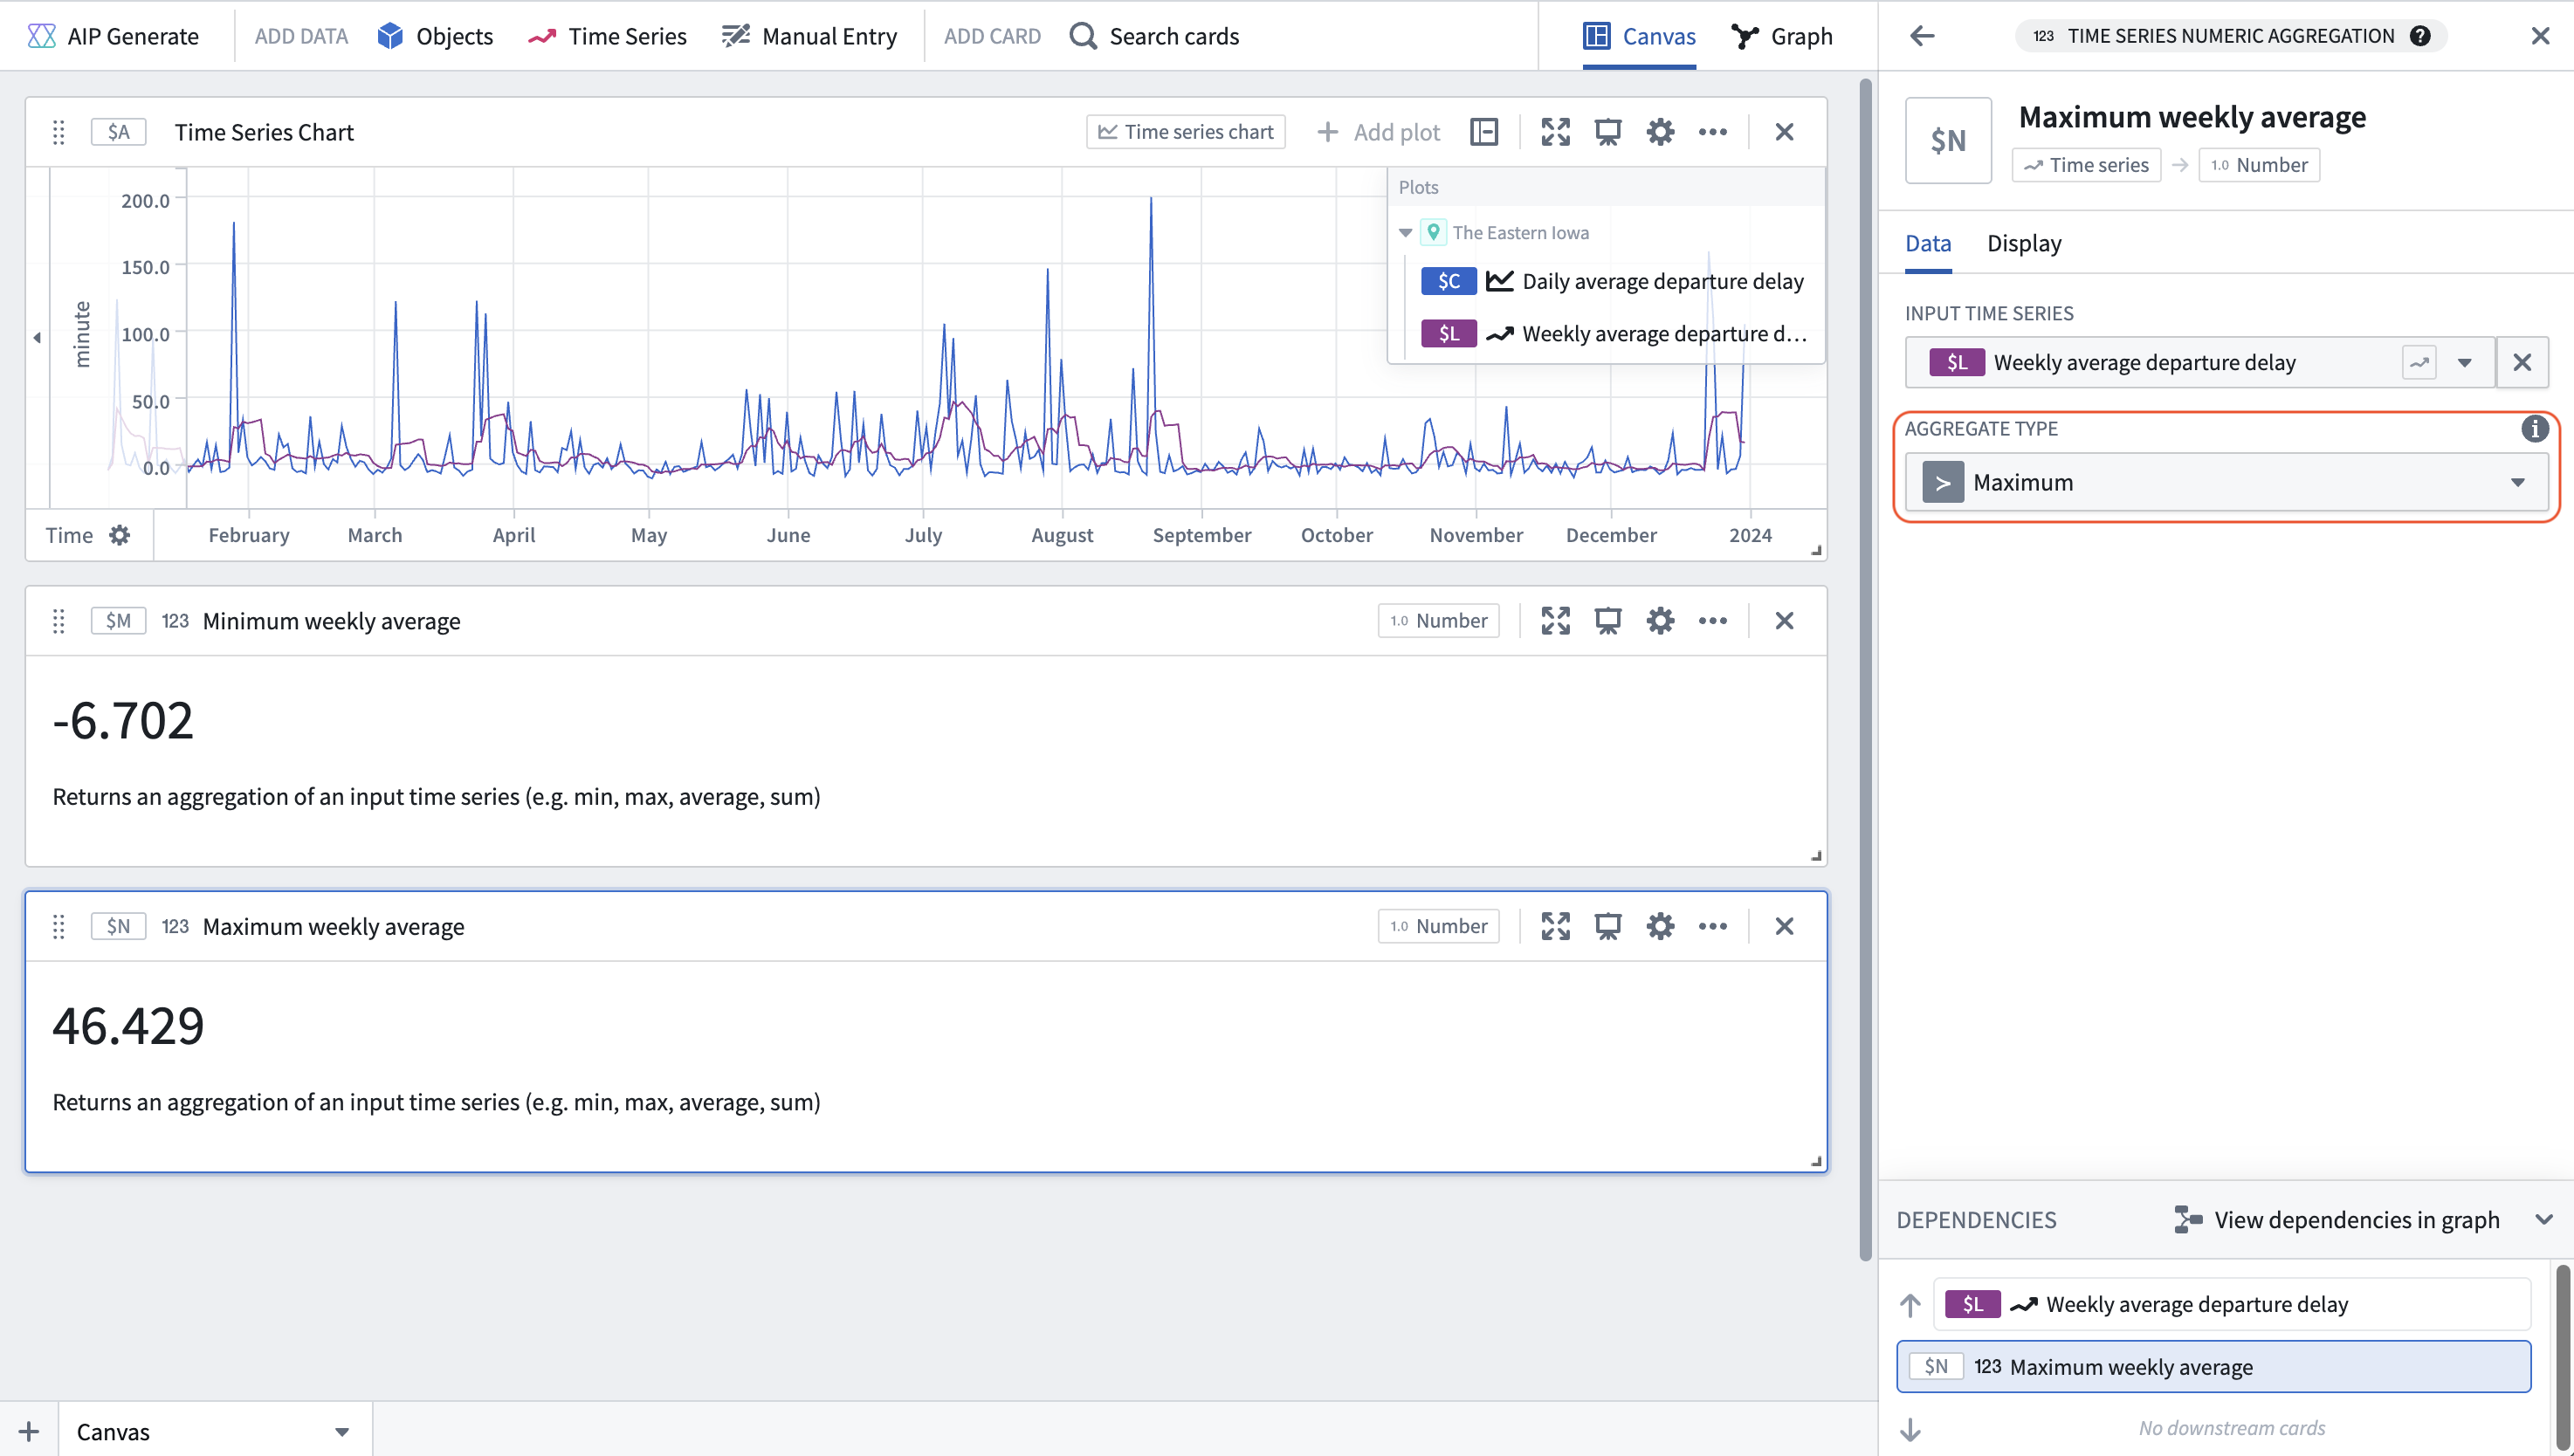Click drag handle of Minimum weekly average
The height and width of the screenshot is (1456, 2574).
[58, 621]
